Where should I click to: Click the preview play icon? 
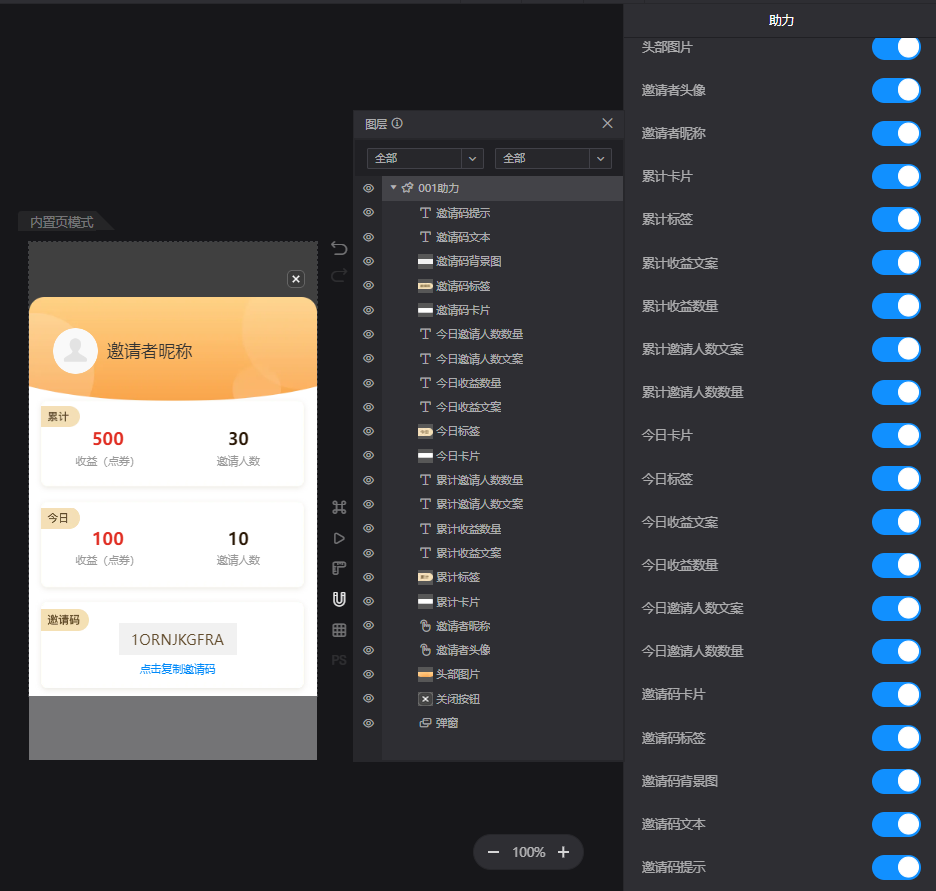[x=339, y=538]
